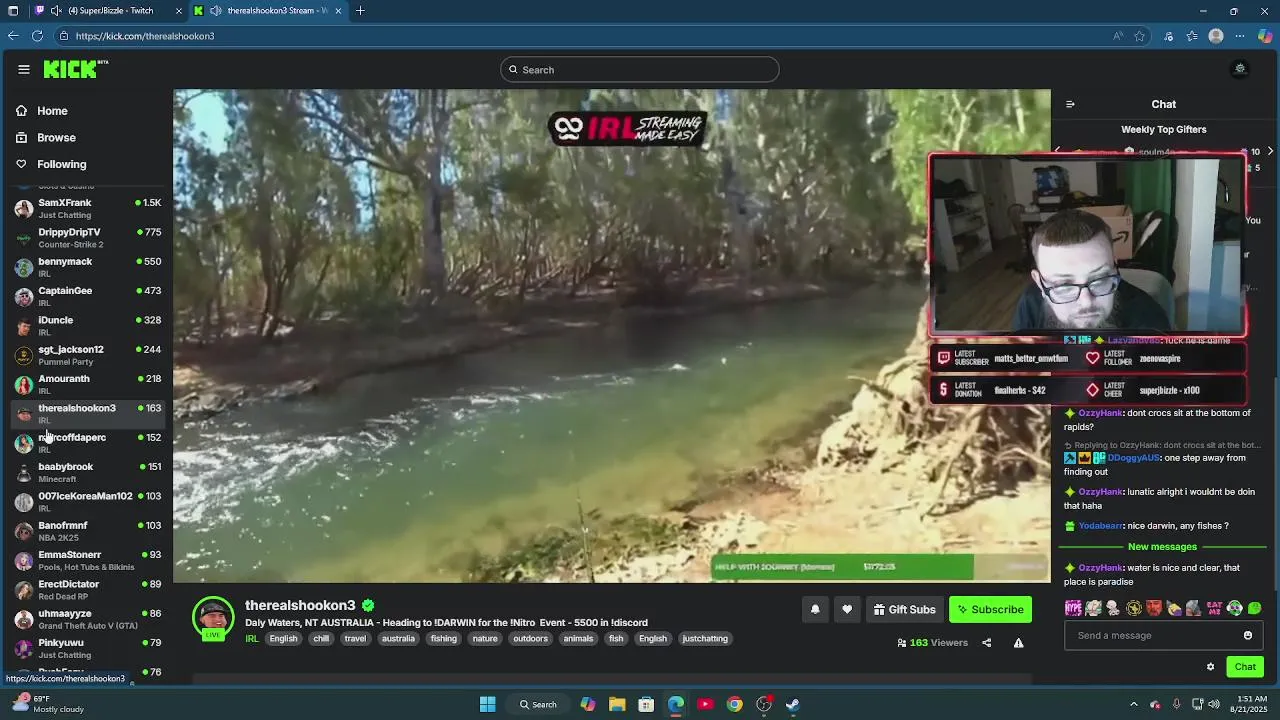Viewport: 1280px width, 720px height.
Task: Open tab actions dropdown at window top-left
Action: tap(13, 11)
